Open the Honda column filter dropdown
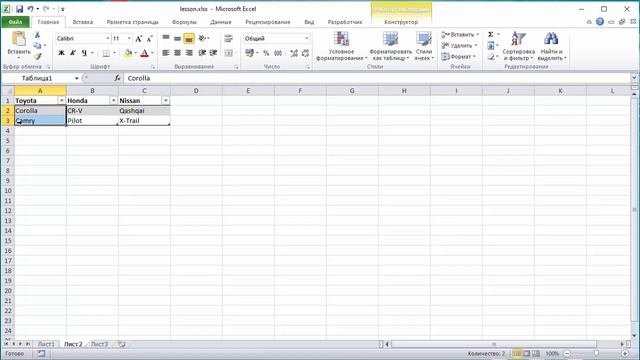 [x=113, y=100]
